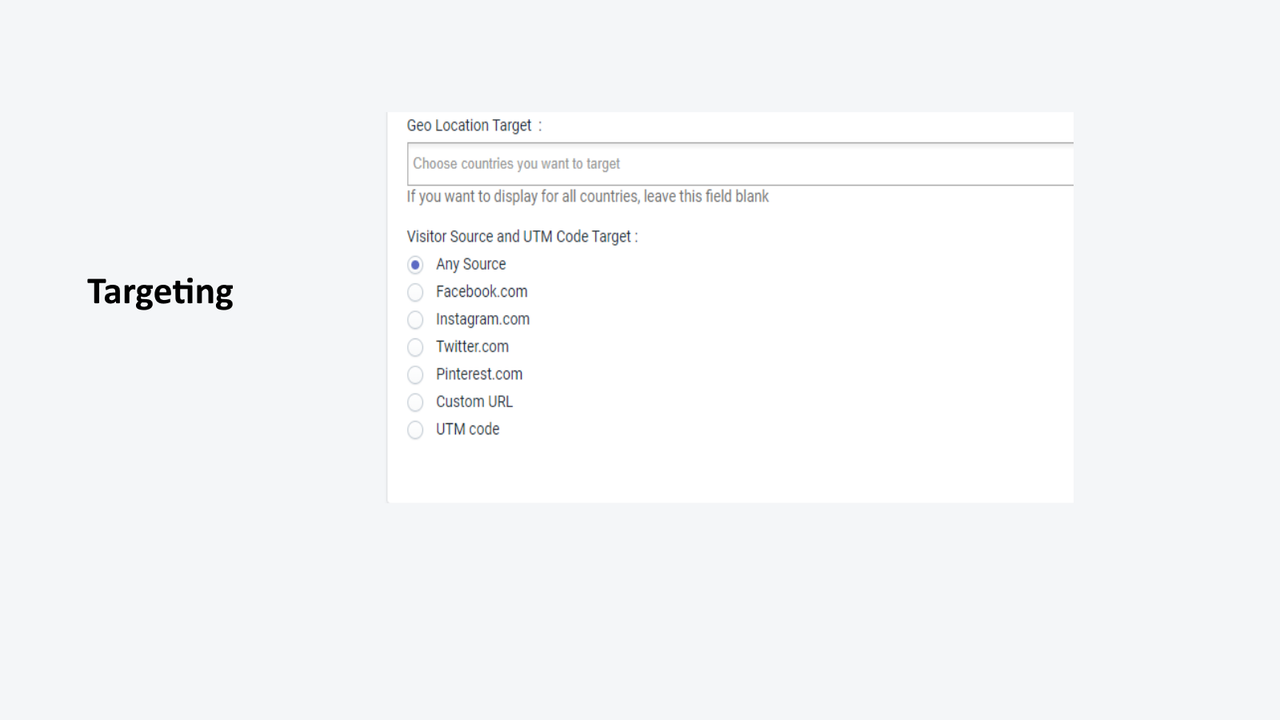This screenshot has width=1280, height=720.
Task: Choose Pinterest.com as source target
Action: [x=415, y=374]
